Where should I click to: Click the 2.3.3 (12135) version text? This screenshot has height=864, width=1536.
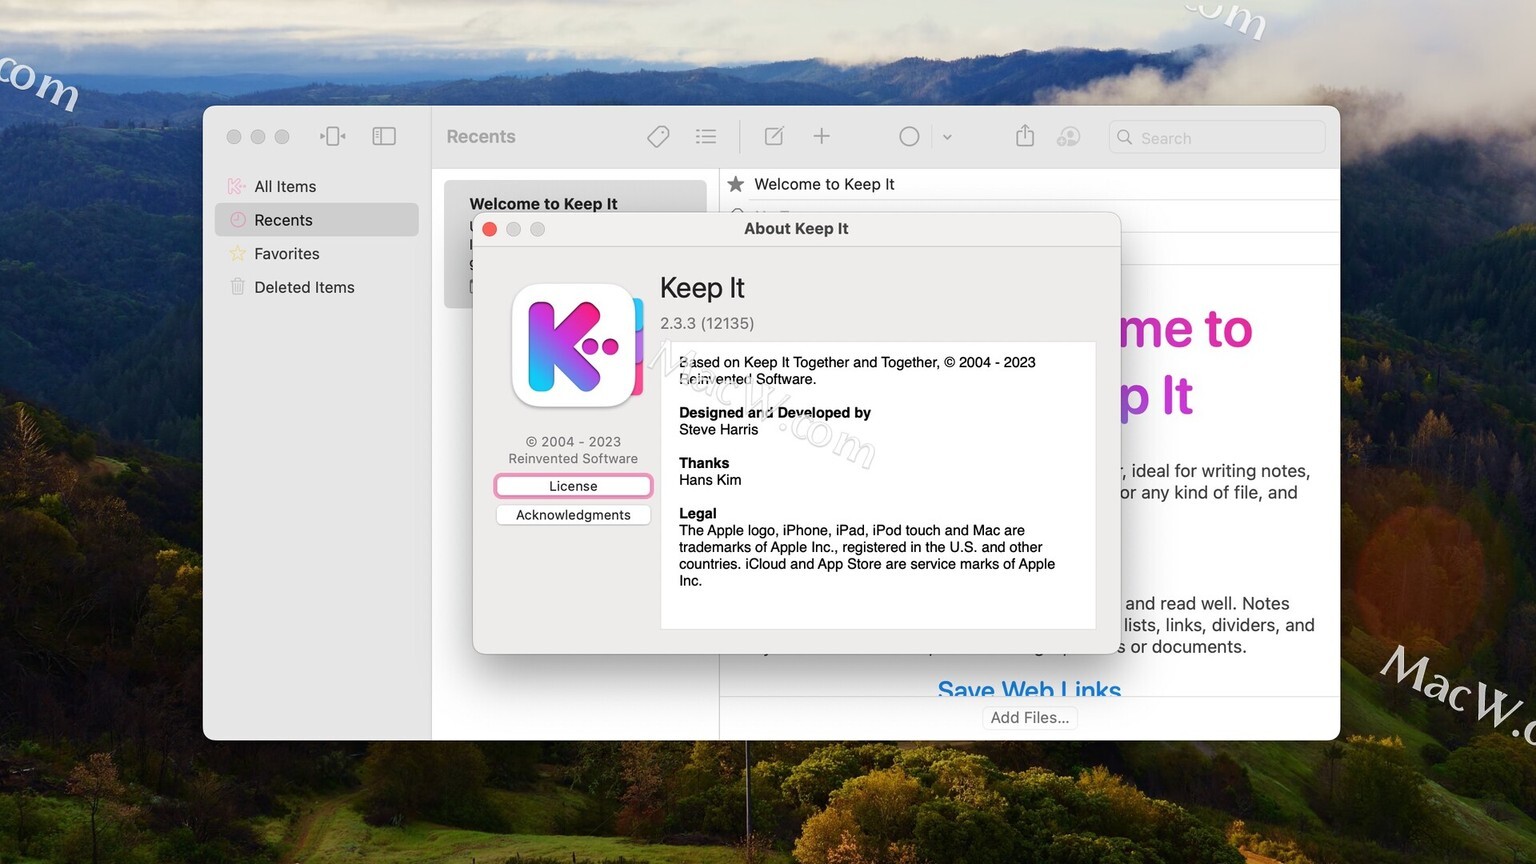pyautogui.click(x=707, y=323)
